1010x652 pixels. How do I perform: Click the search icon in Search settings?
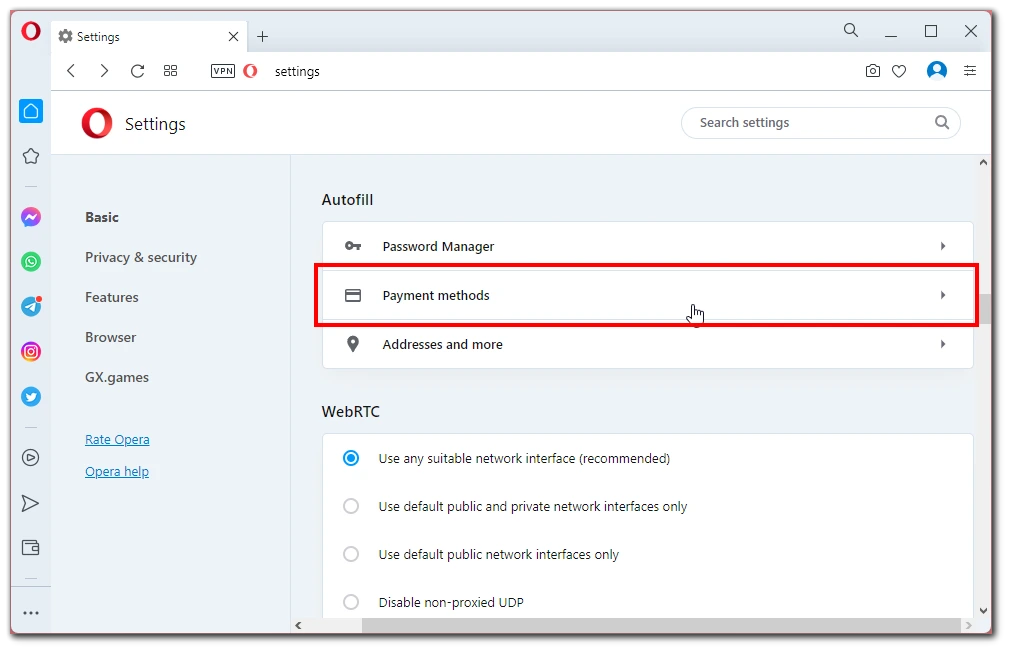tap(942, 122)
